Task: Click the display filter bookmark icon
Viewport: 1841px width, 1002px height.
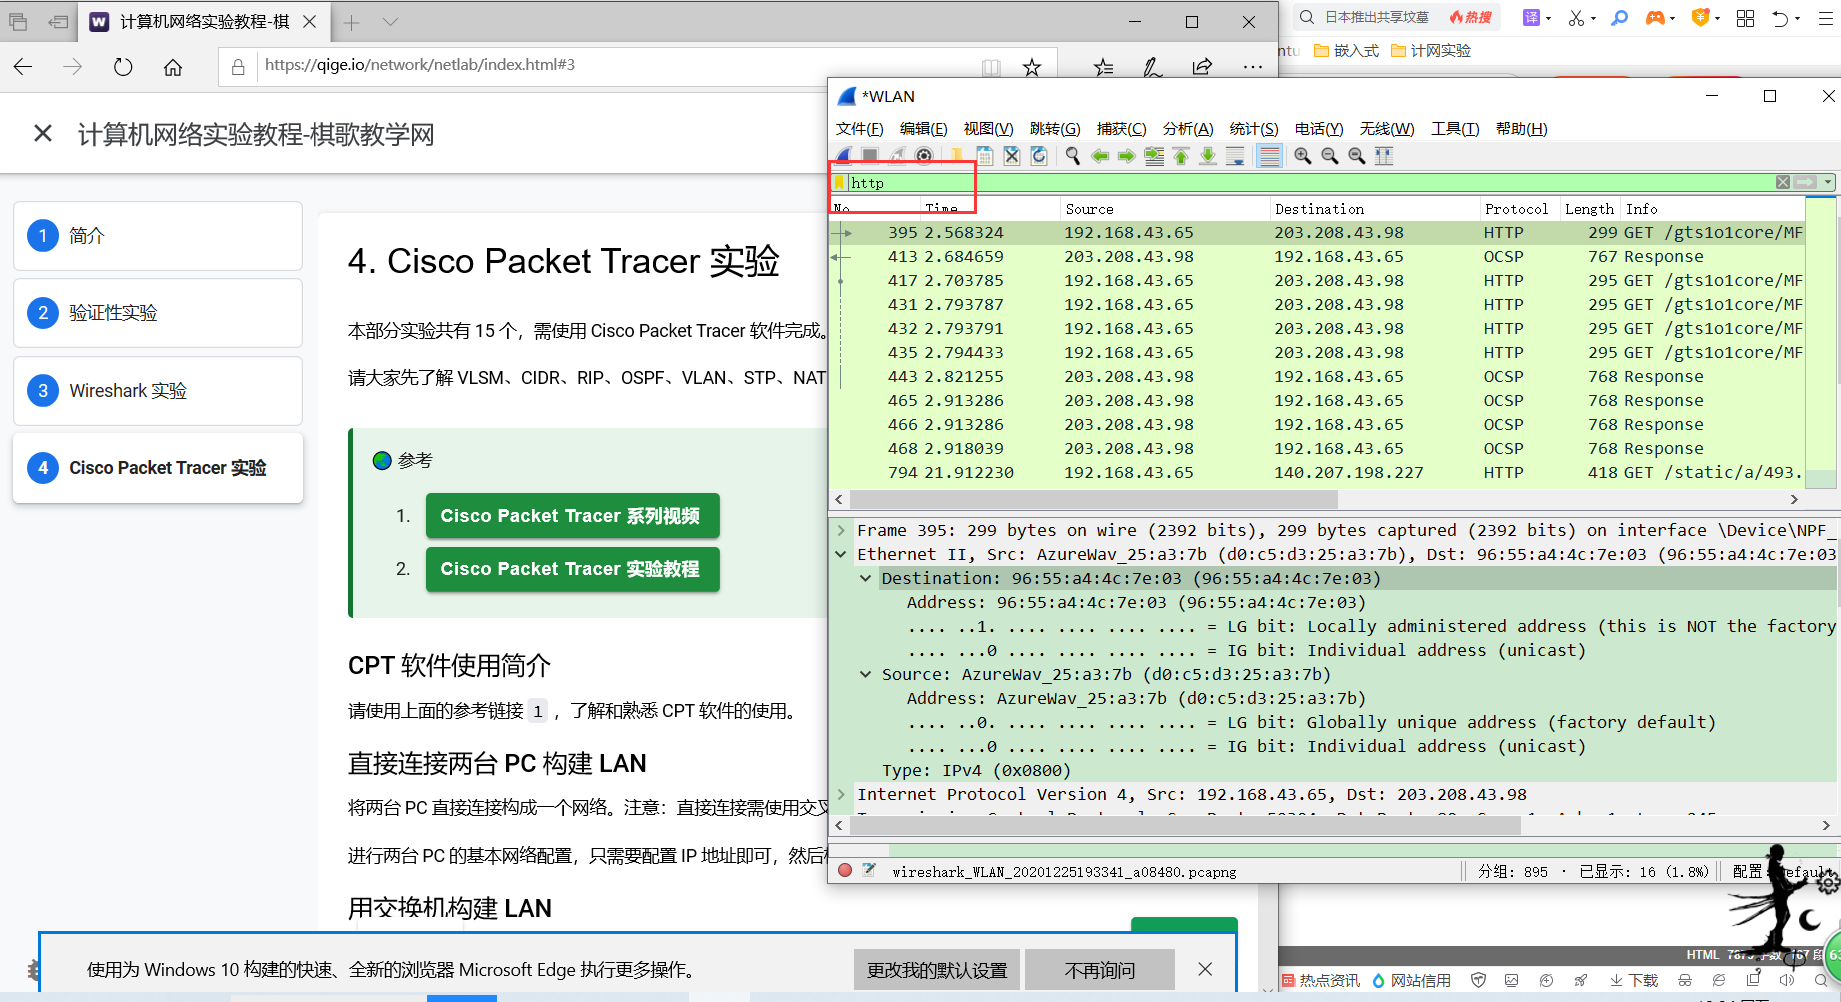Action: pyautogui.click(x=840, y=182)
